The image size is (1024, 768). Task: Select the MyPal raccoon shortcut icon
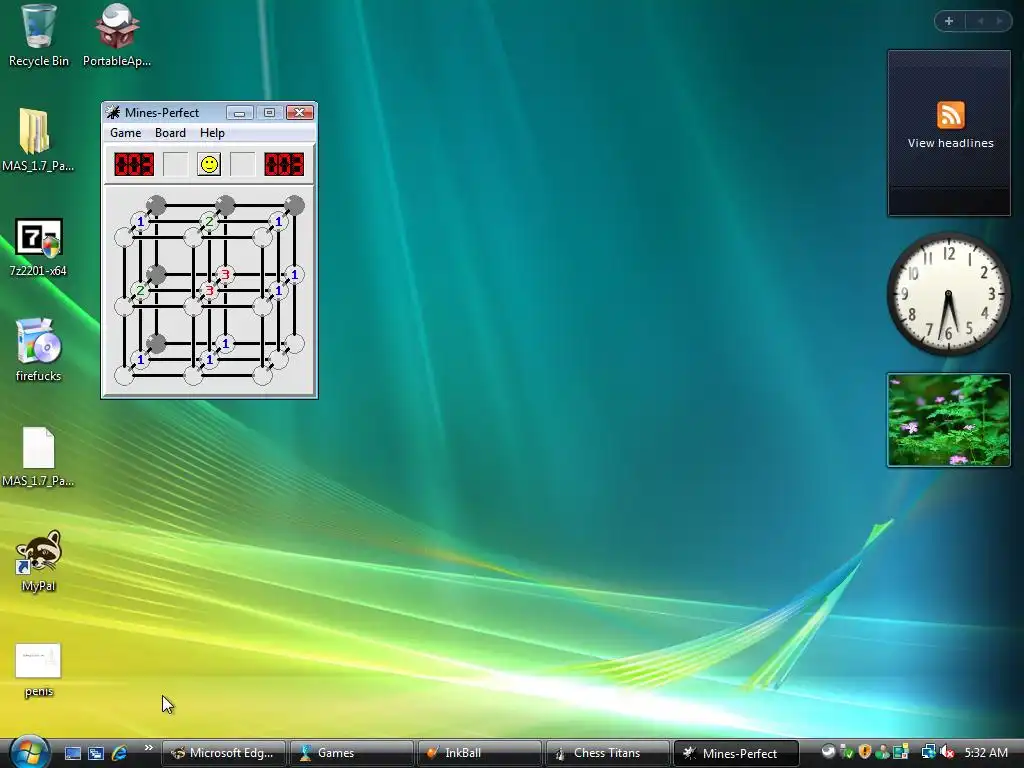pyautogui.click(x=39, y=560)
